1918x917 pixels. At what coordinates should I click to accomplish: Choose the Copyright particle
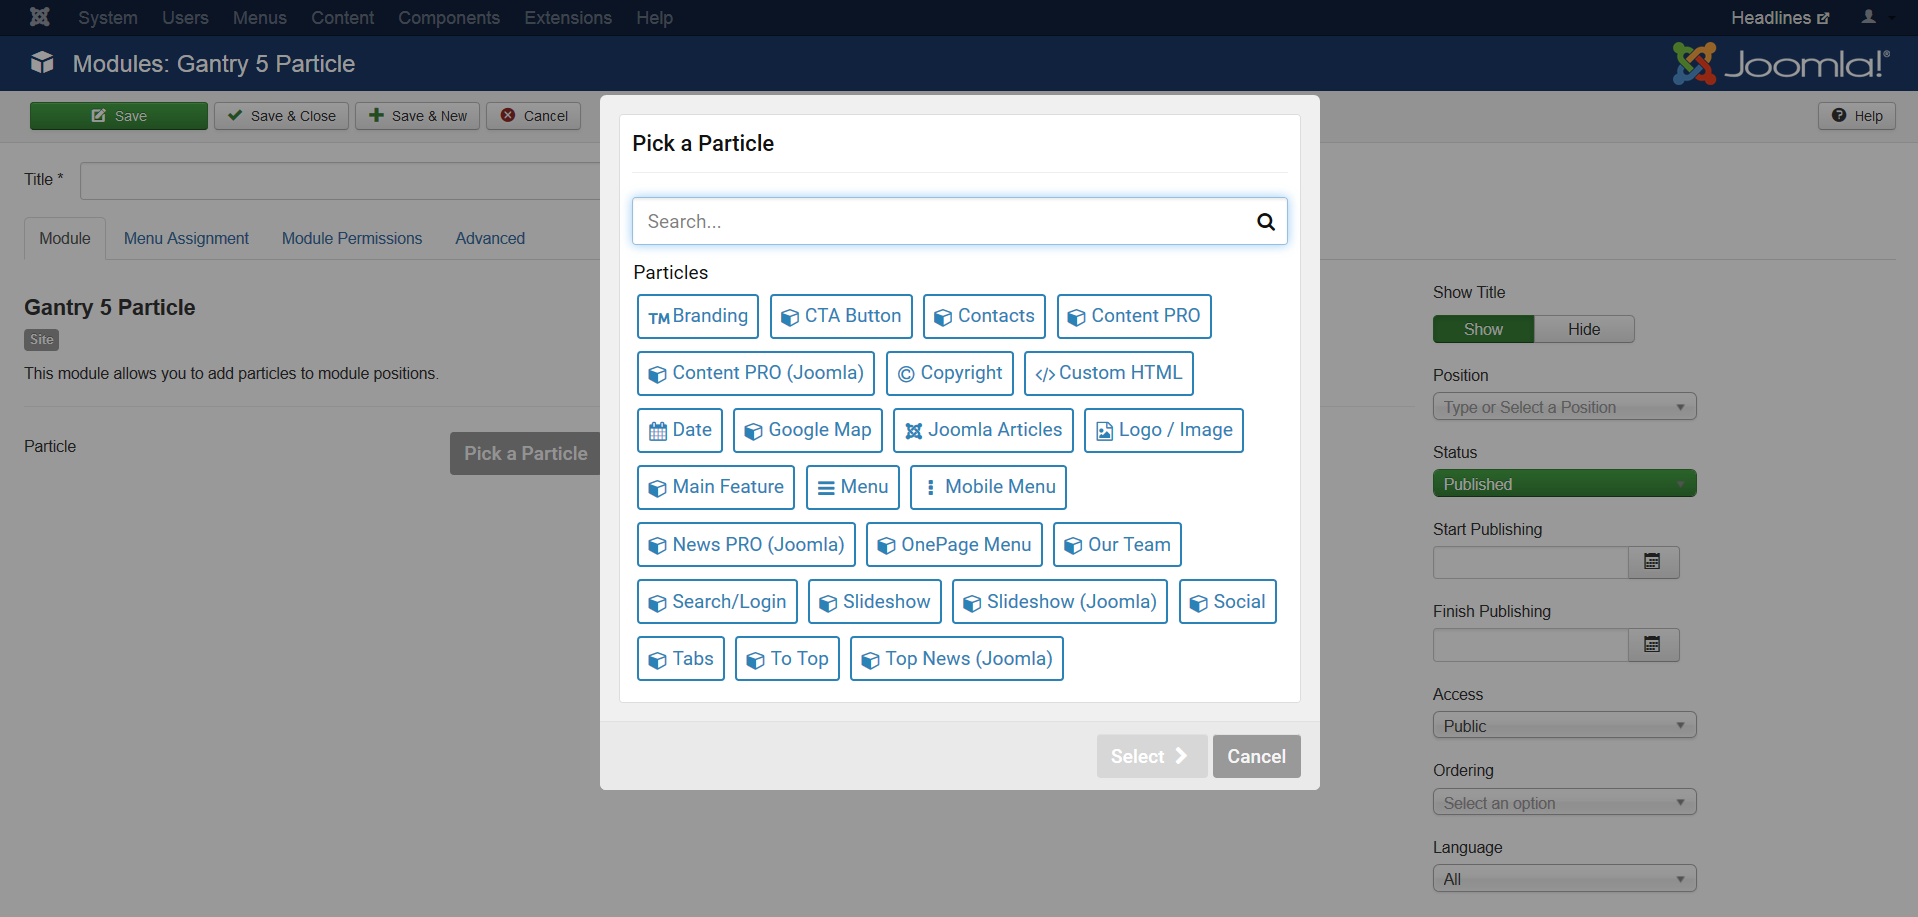[950, 373]
